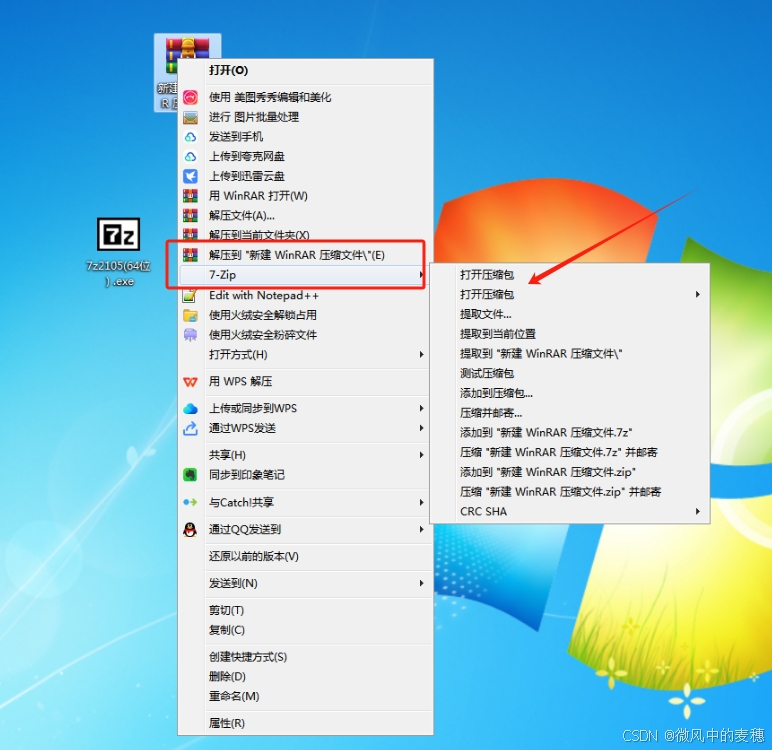Select 添加到 "新建 WinRAR 压缩文件.zip"
The height and width of the screenshot is (750, 772).
(570, 472)
